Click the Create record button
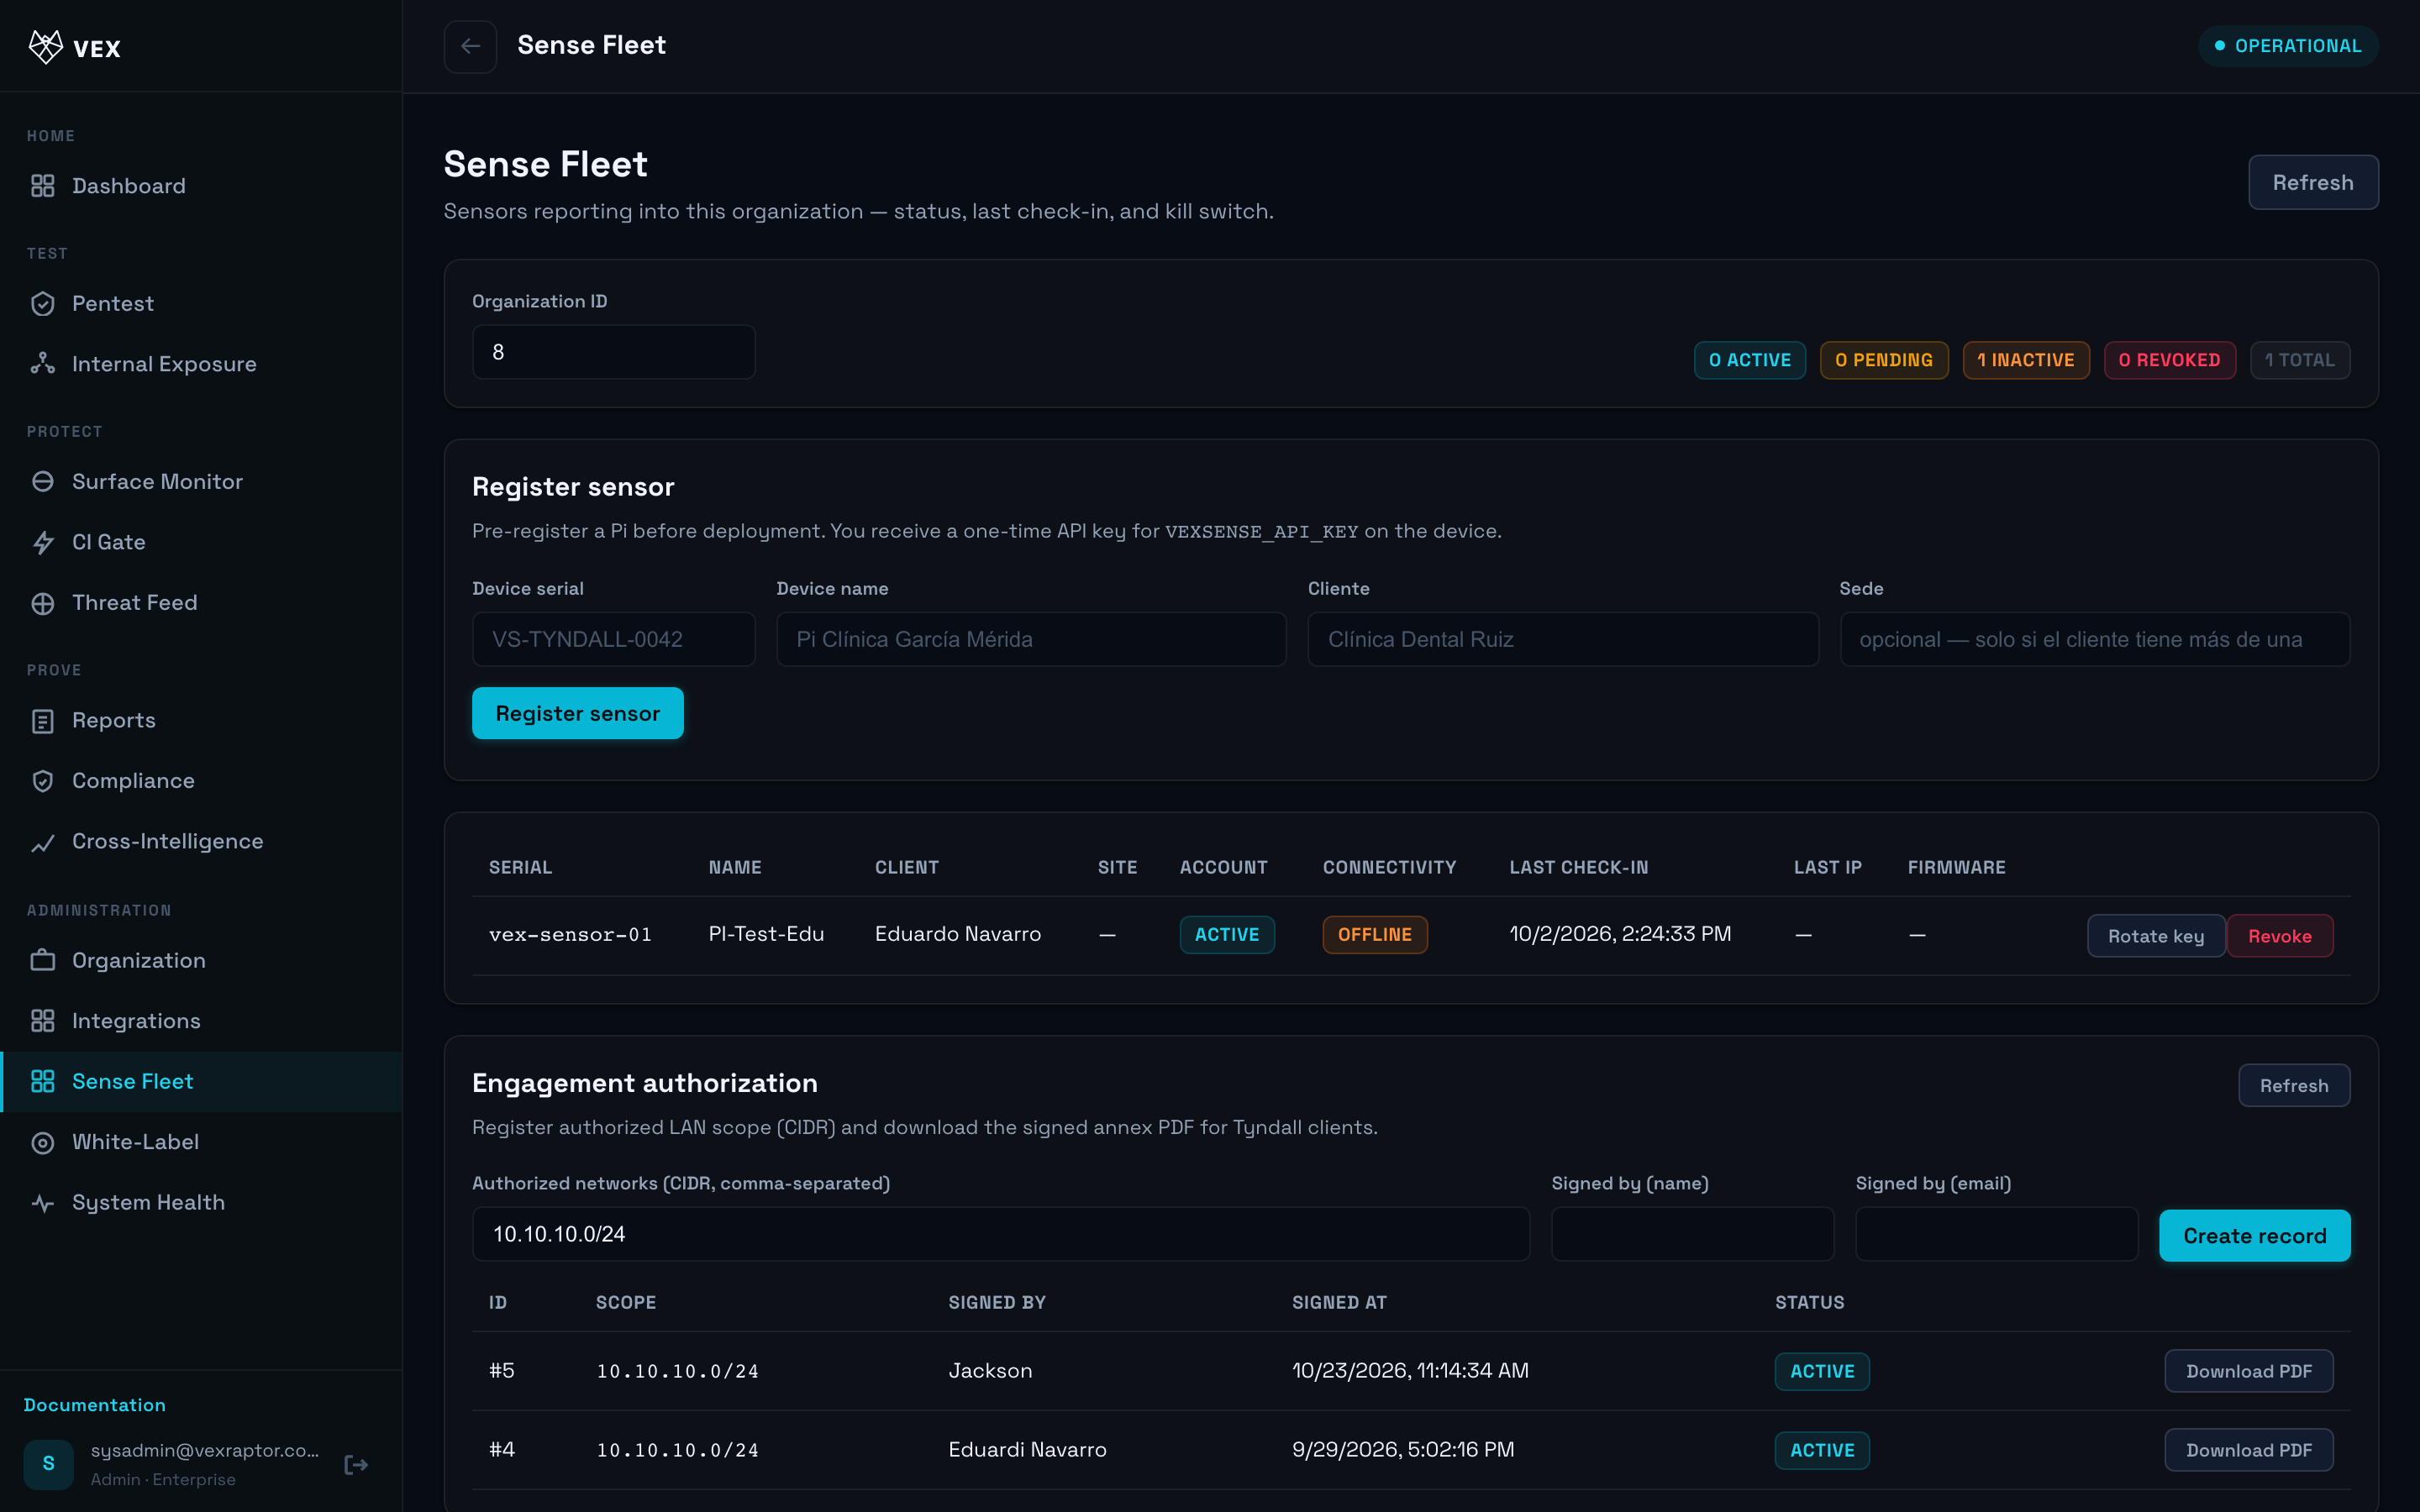Screen dimensions: 2420x1512 pos(2254,1236)
